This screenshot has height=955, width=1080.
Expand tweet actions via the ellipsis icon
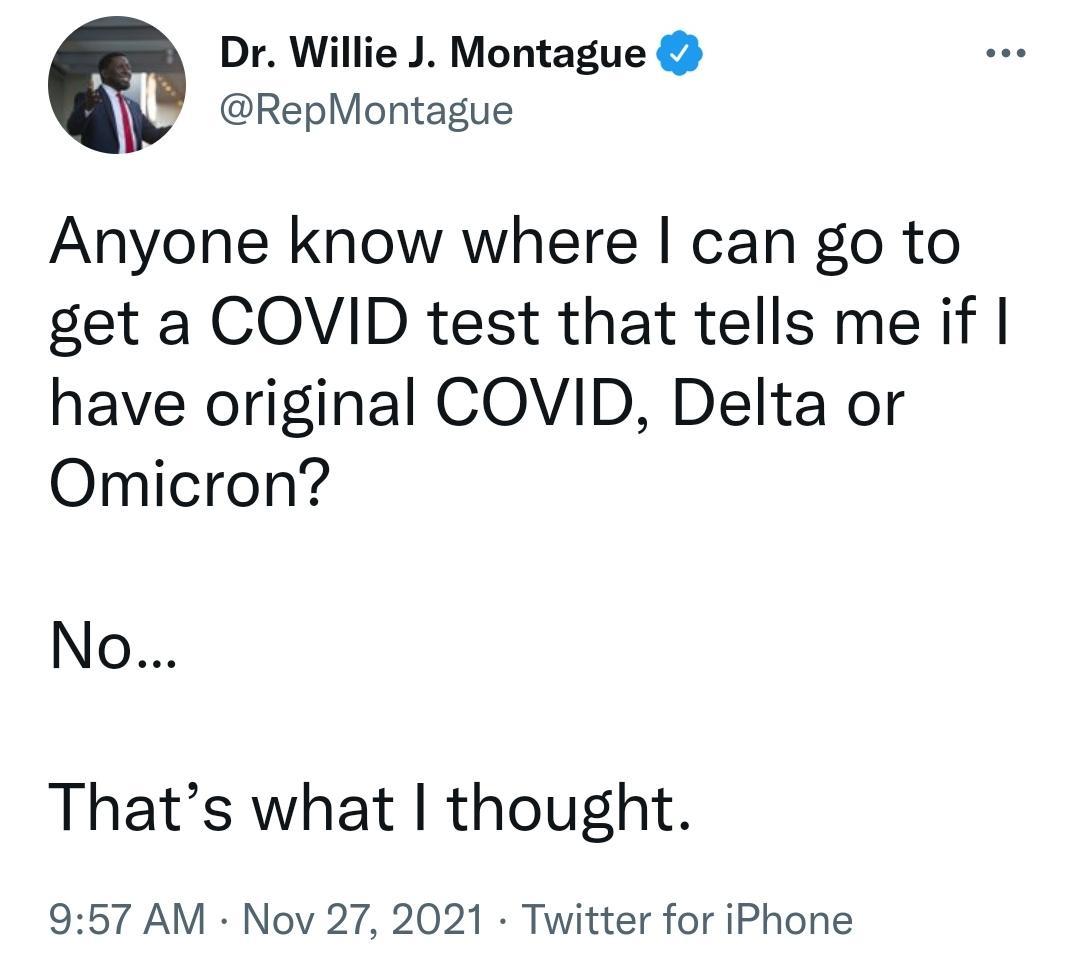click(1006, 53)
